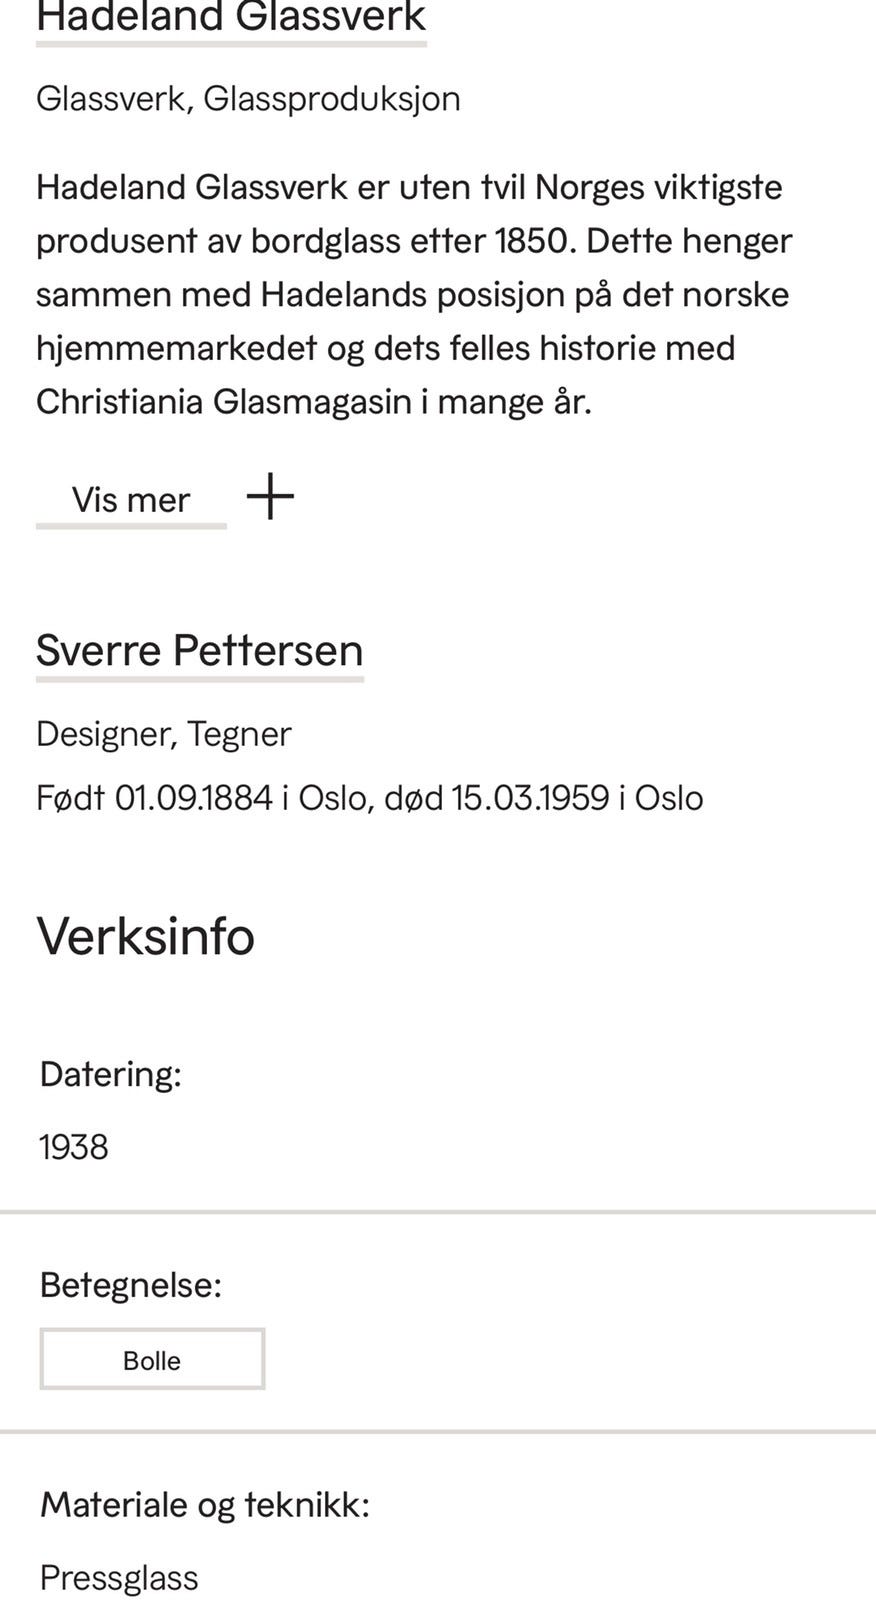The width and height of the screenshot is (876, 1600).
Task: Select the Pressglass material value
Action: [119, 1578]
